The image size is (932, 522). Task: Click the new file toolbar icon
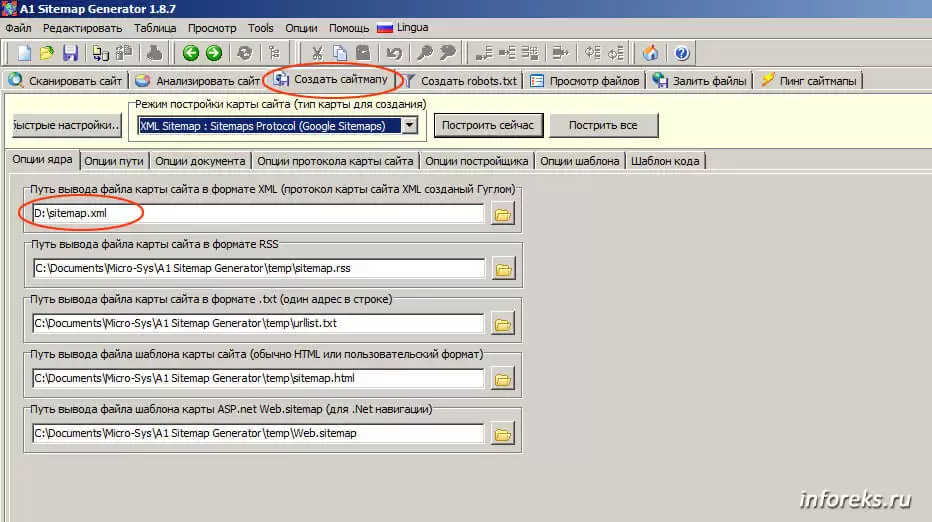25,53
